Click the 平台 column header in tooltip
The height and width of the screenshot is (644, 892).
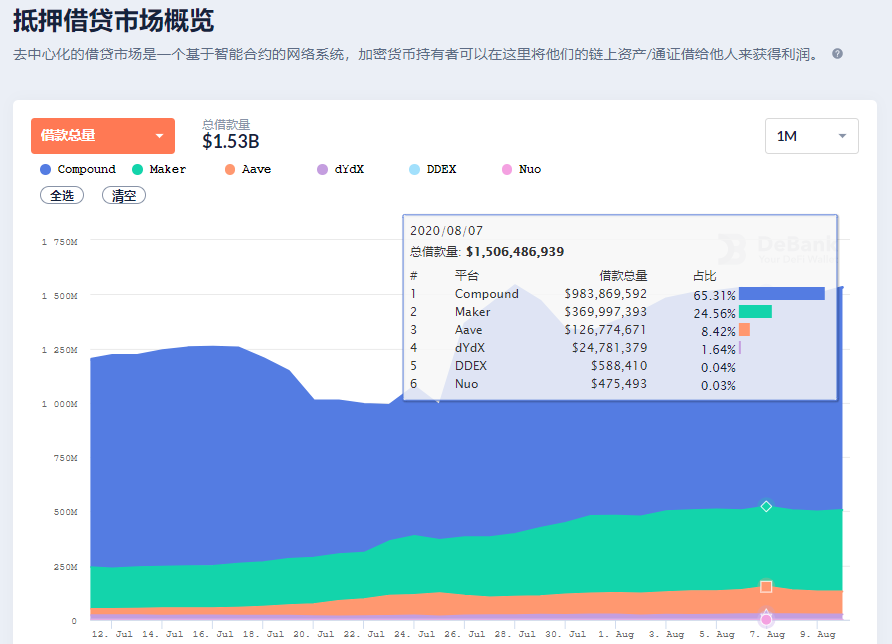(x=467, y=275)
